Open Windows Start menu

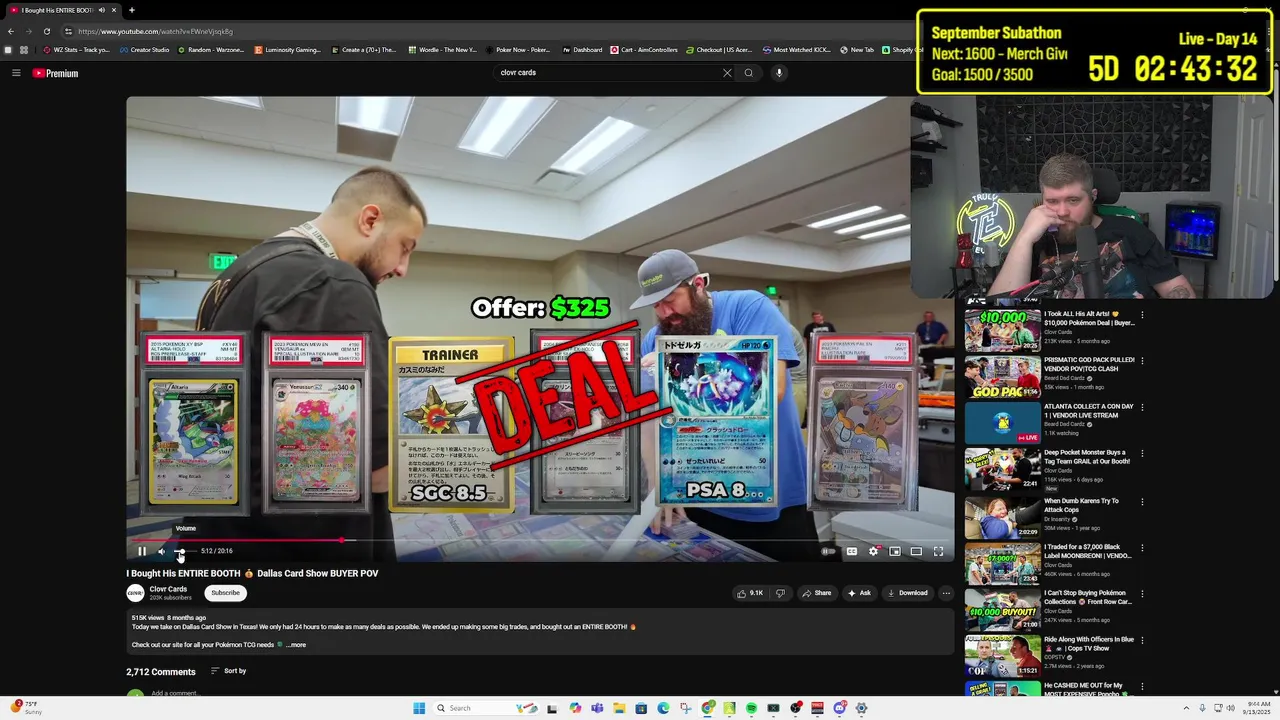(x=418, y=708)
